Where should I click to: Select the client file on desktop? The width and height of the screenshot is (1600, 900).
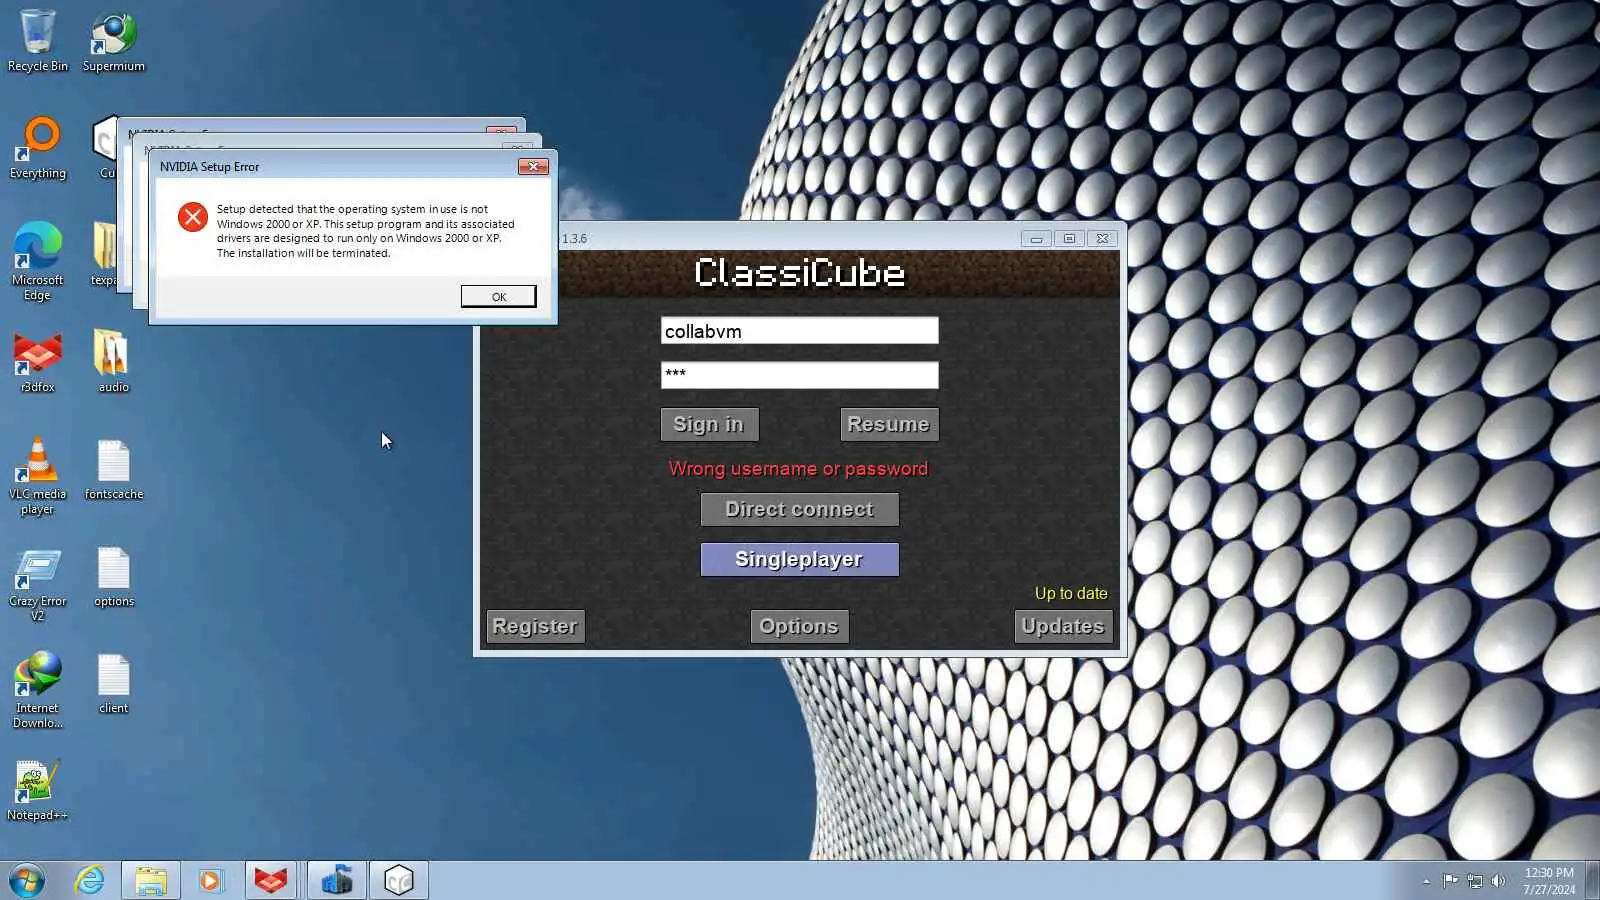point(114,684)
